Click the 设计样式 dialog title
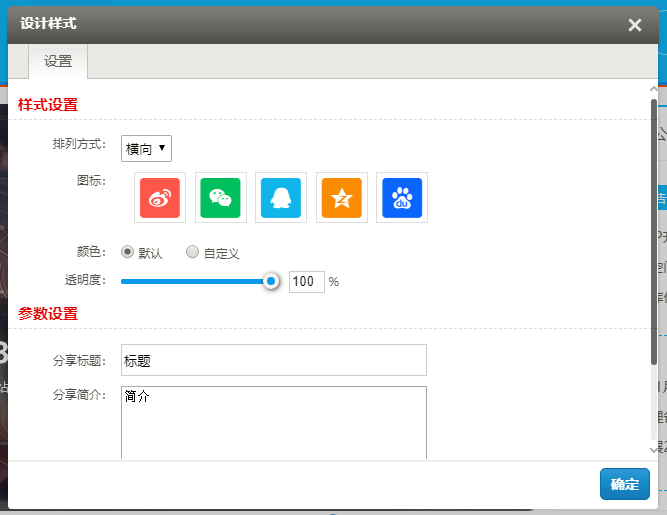667x515 pixels. point(48,23)
